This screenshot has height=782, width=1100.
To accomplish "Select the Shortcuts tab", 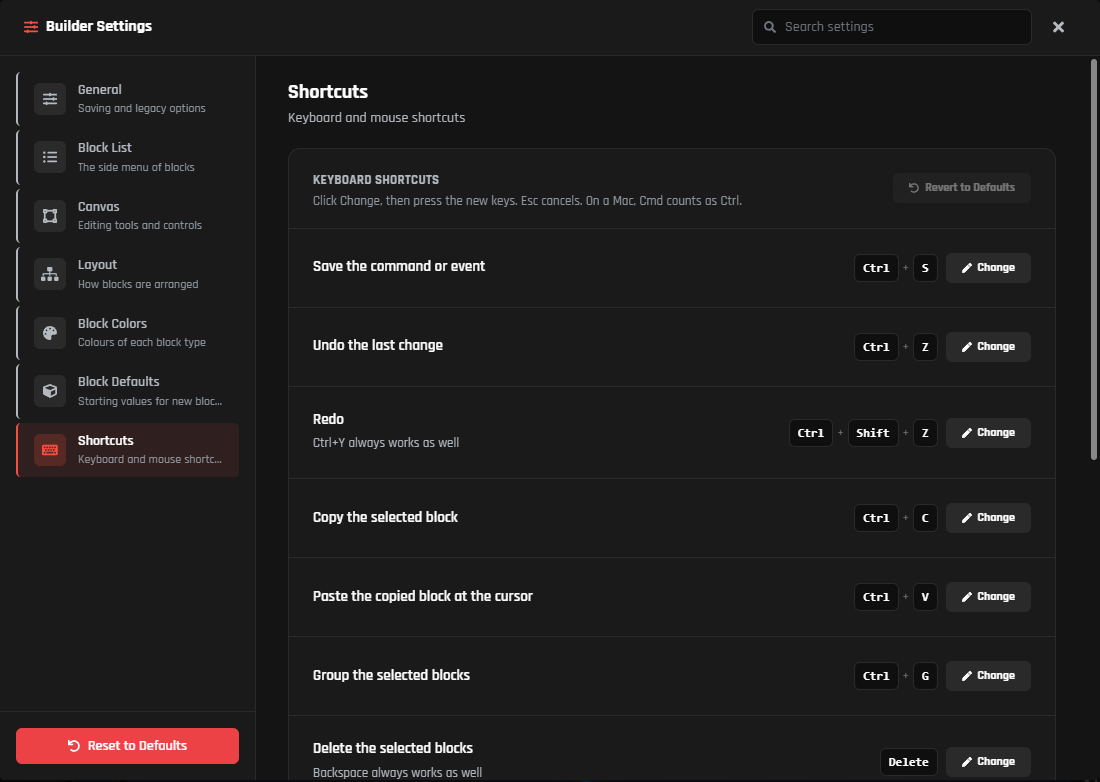I will (128, 450).
